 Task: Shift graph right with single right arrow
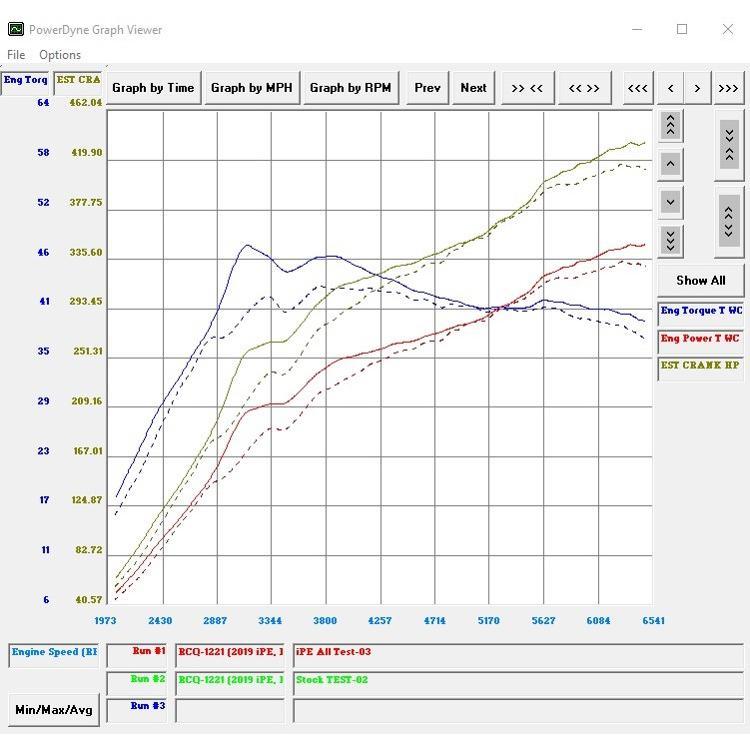pyautogui.click(x=697, y=88)
